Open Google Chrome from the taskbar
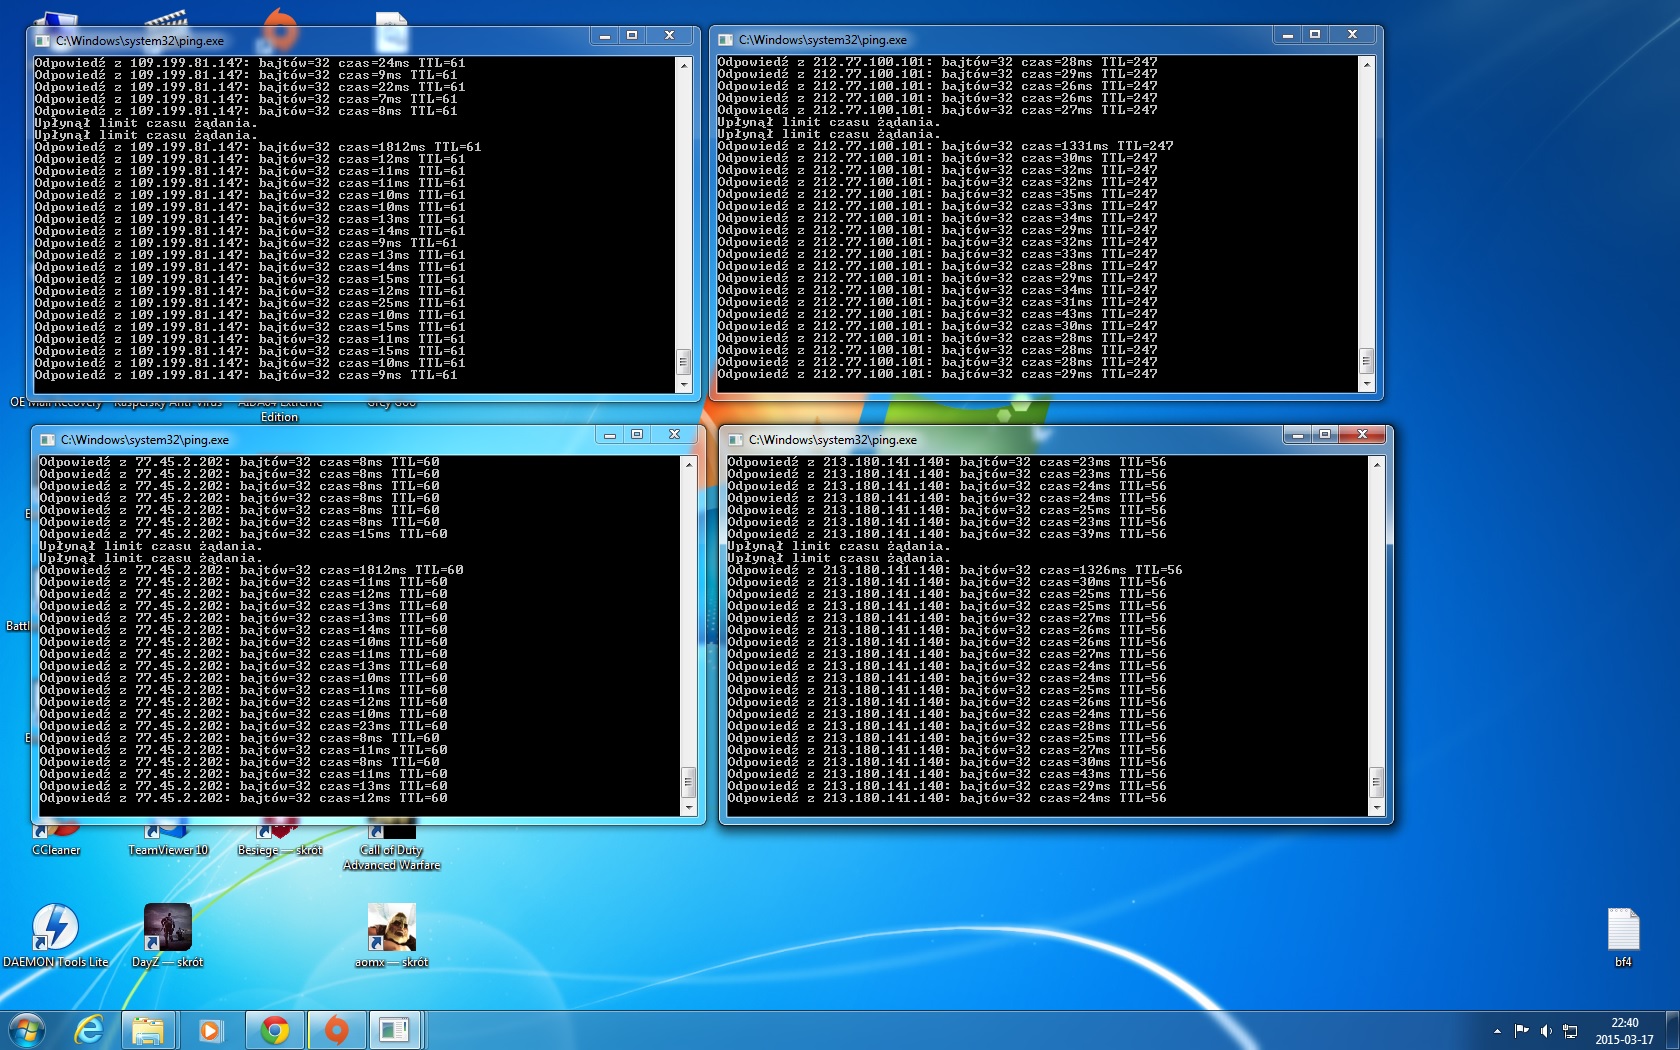 [275, 1030]
